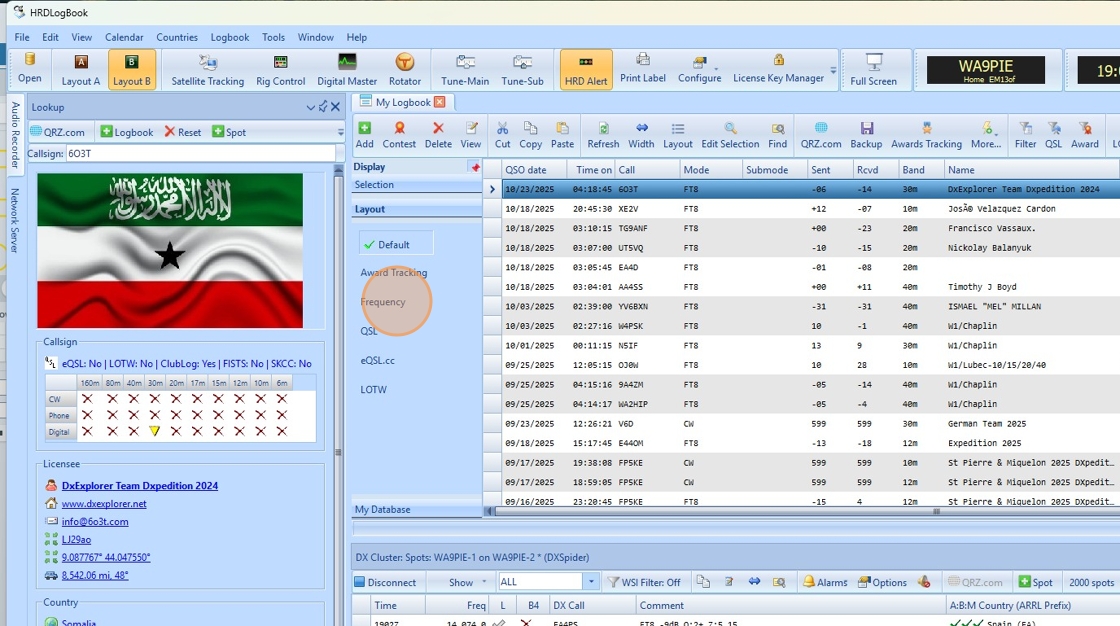Toggle the WSI Filter in DX Cluster

644,582
